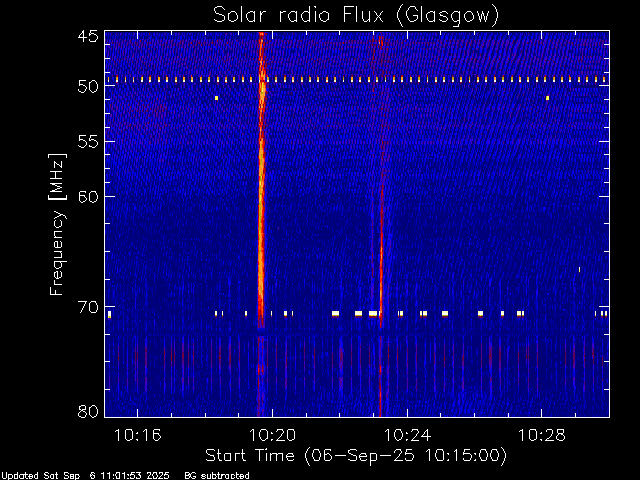The height and width of the screenshot is (480, 640).
Task: Select the BG subtracted footer note
Action: pos(217,476)
